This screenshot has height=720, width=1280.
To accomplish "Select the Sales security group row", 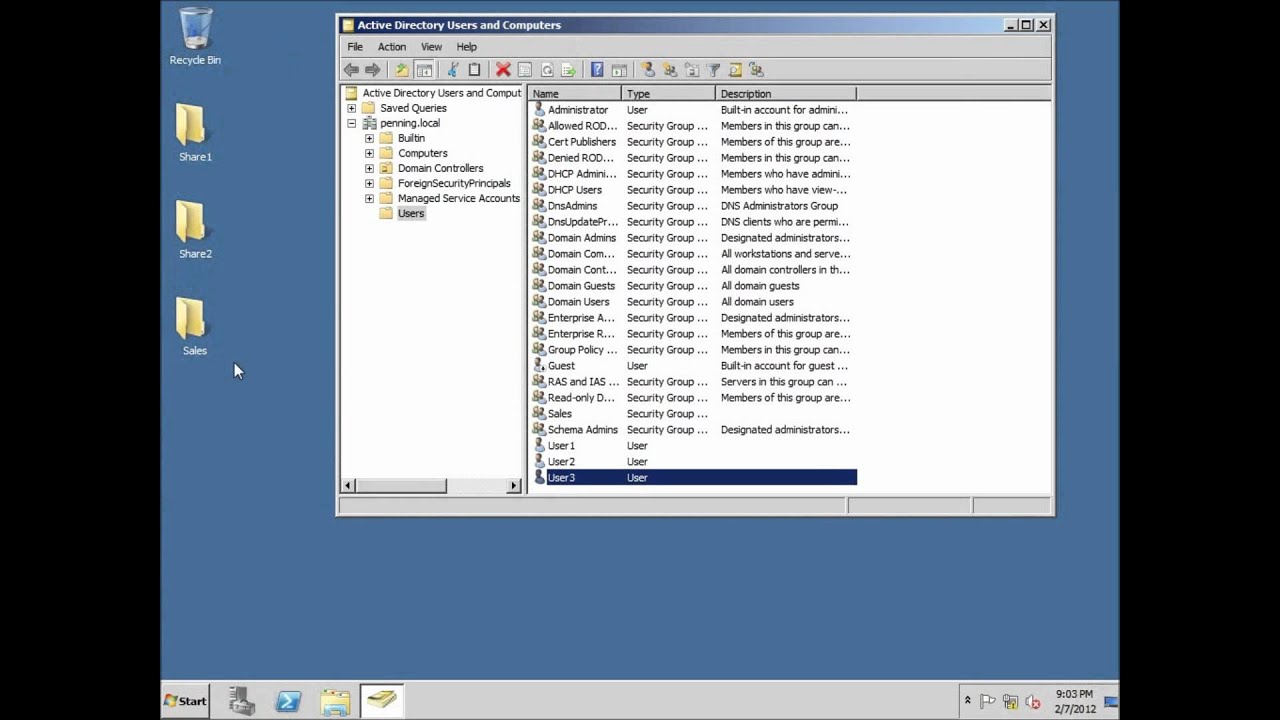I will pos(693,414).
